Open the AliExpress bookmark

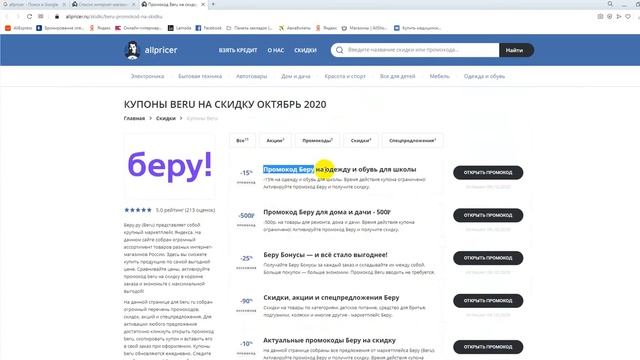[x=18, y=28]
